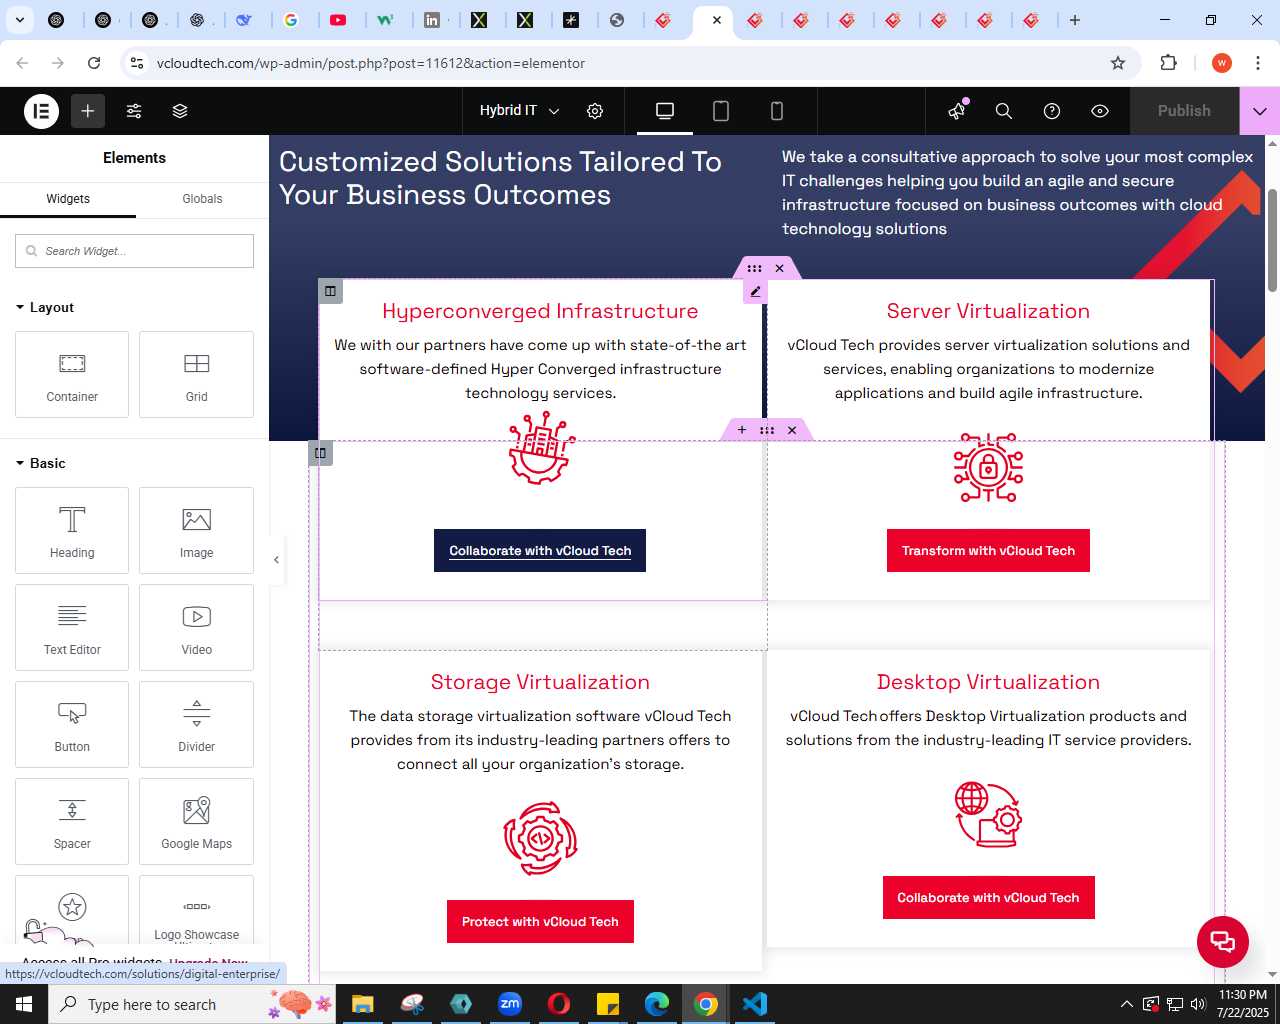
Task: Switch to mobile device view
Action: (777, 111)
